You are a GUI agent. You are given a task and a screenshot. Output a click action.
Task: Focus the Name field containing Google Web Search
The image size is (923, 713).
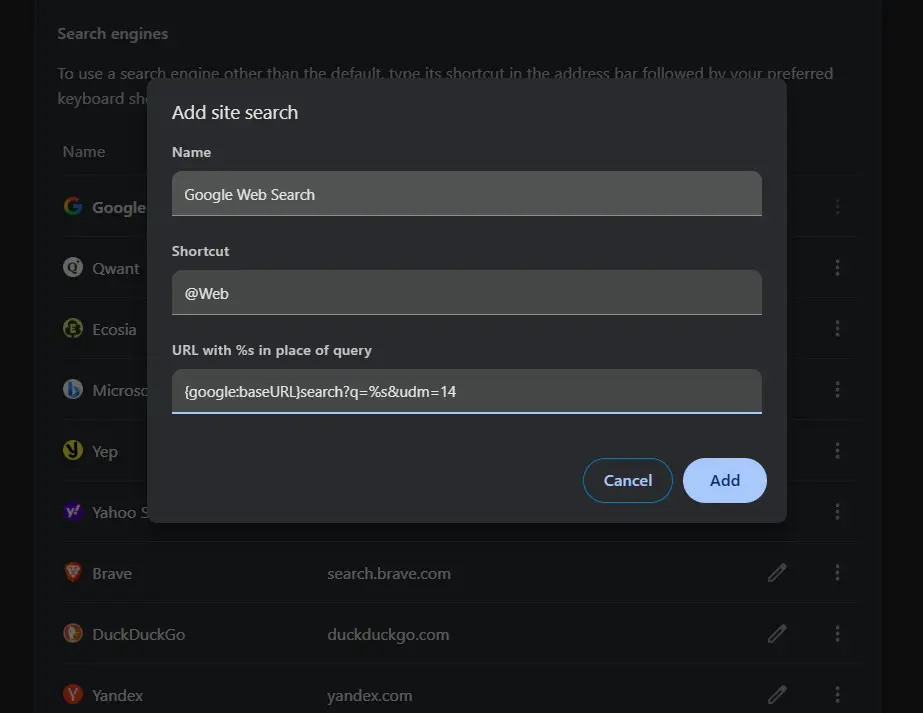(x=467, y=194)
